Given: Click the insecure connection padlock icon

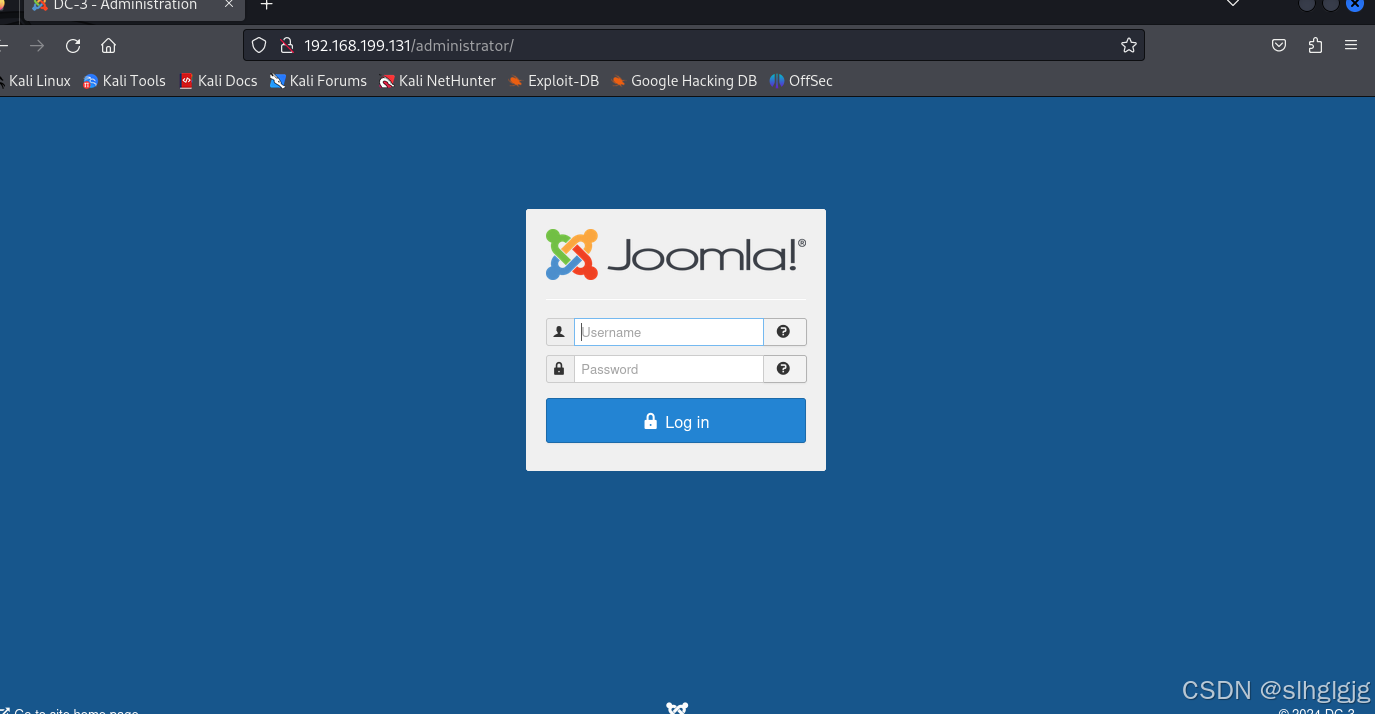Looking at the screenshot, I should tap(286, 45).
